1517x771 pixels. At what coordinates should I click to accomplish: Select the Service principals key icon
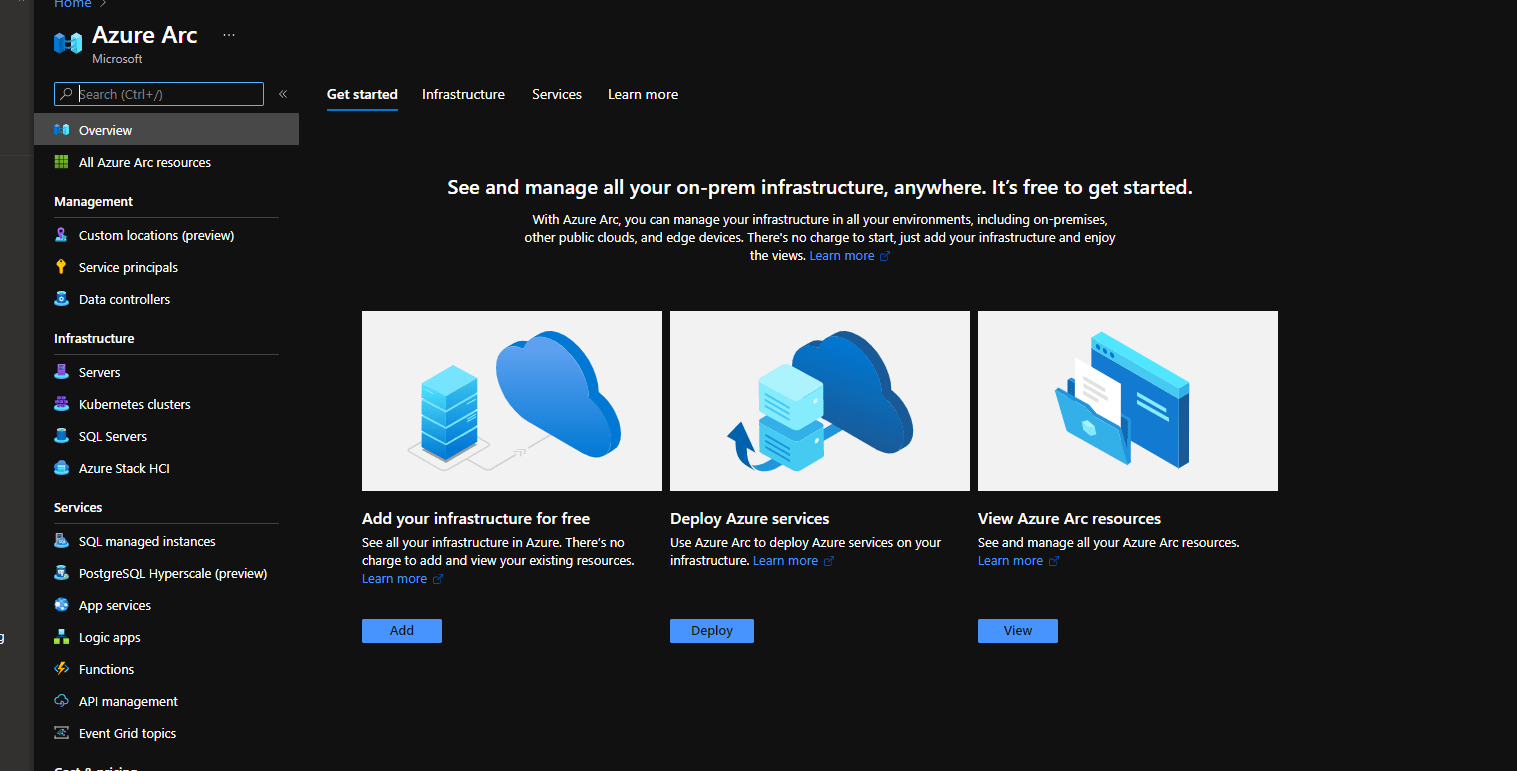click(61, 267)
